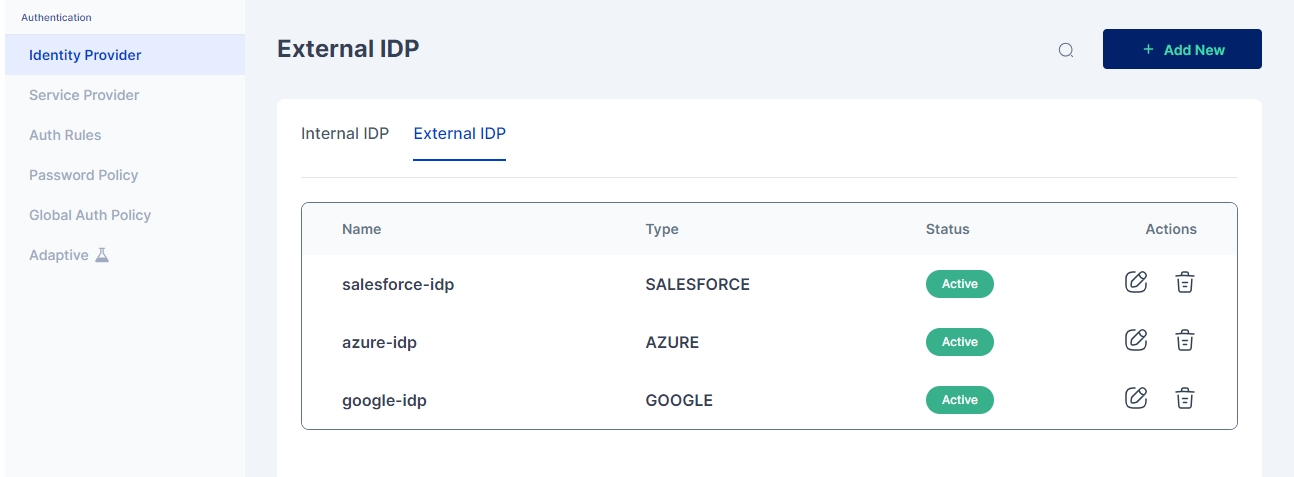This screenshot has width=1294, height=477.
Task: Edit the google-idp entry
Action: pyautogui.click(x=1136, y=398)
